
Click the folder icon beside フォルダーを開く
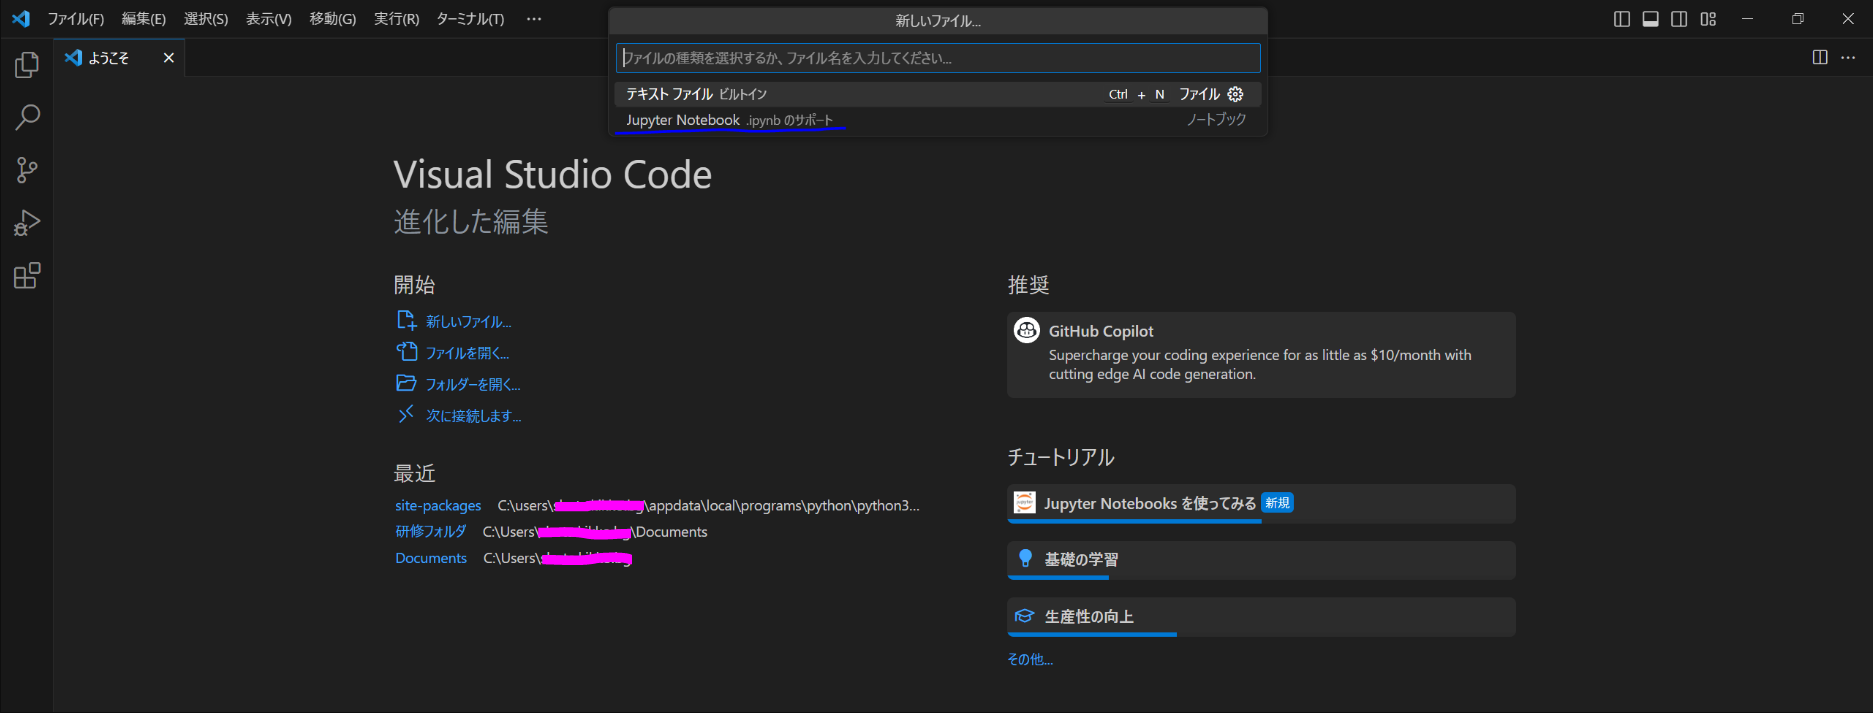(x=406, y=383)
